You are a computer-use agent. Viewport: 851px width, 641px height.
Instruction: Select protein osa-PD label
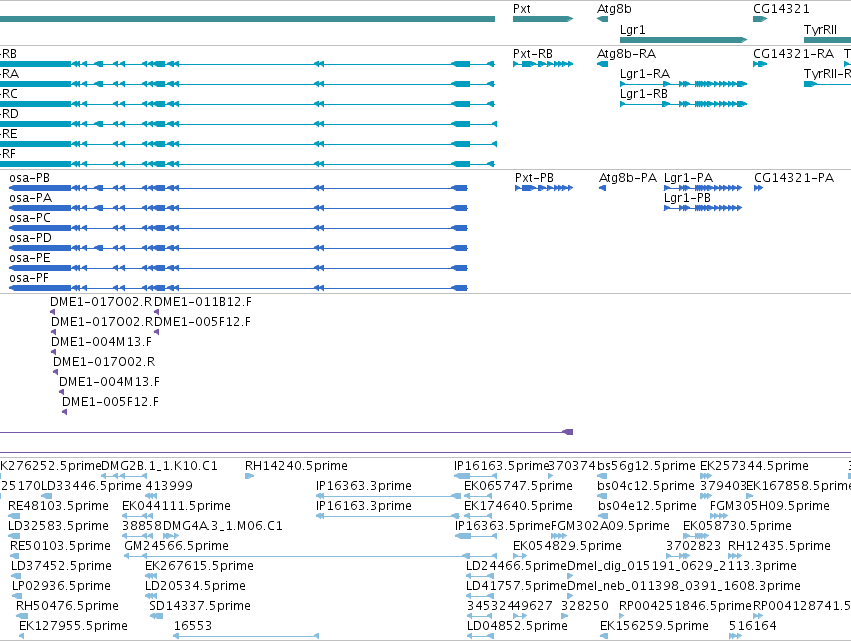[30, 238]
